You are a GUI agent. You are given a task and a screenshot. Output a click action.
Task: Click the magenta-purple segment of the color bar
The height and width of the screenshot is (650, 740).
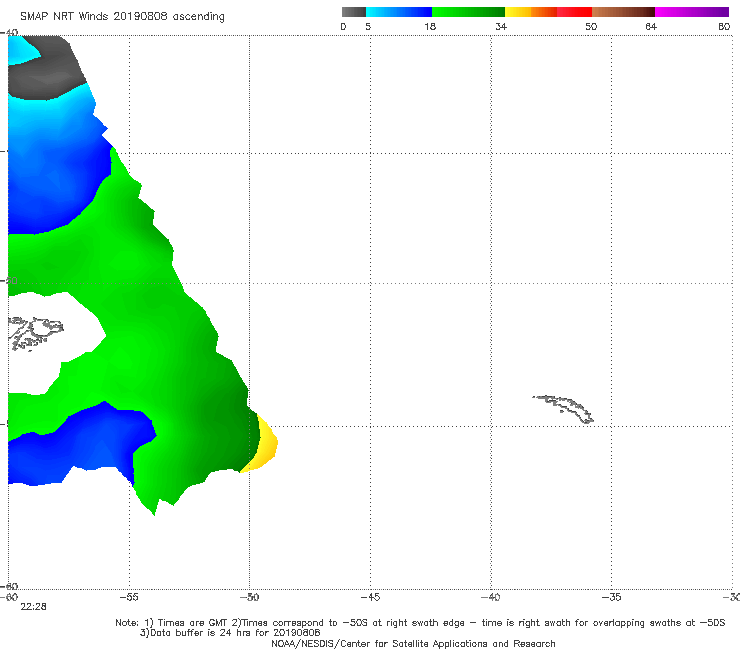pyautogui.click(x=692, y=12)
